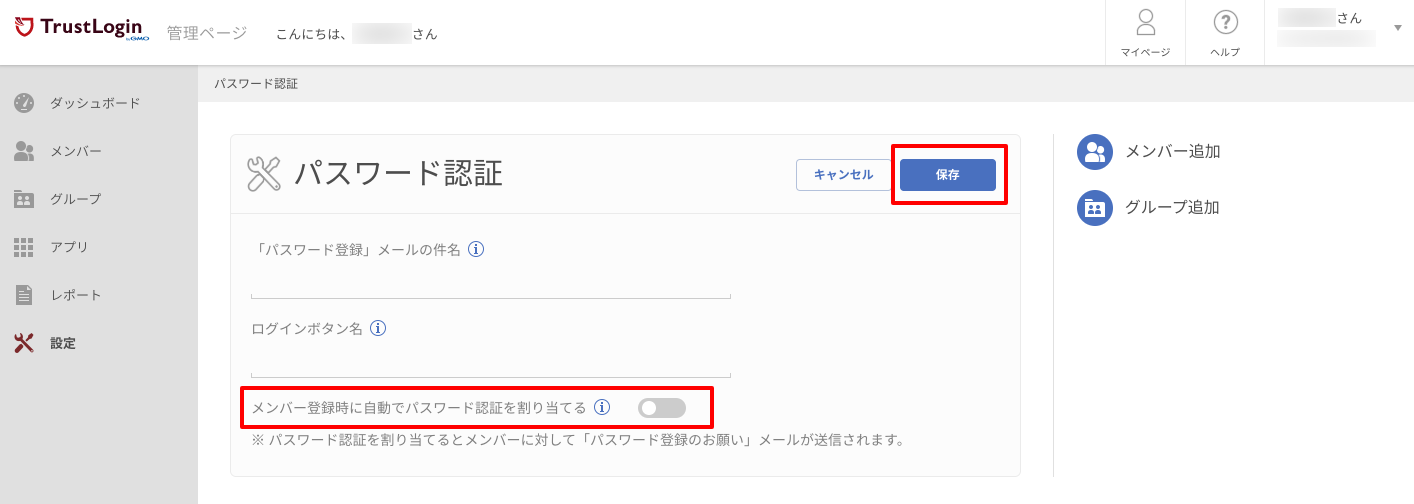Toggle automatic password authentication assignment switch

(662, 408)
